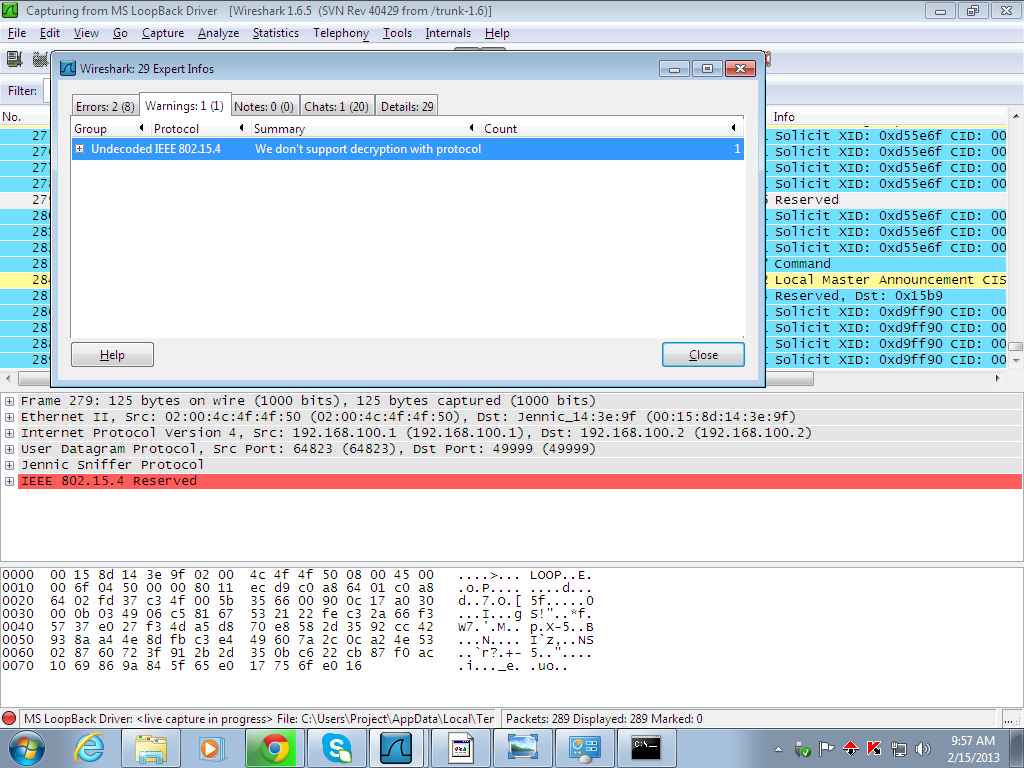The image size is (1024, 768).
Task: Select the Warnings: 1 (1) tab
Action: [x=184, y=105]
